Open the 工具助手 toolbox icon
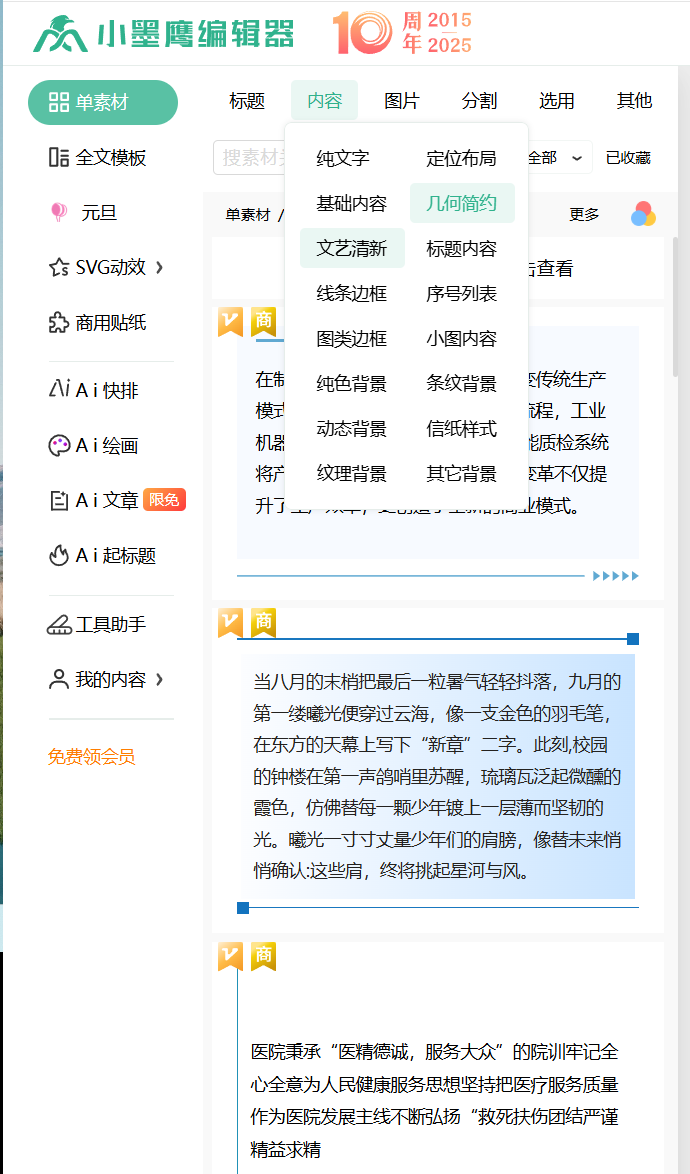The width and height of the screenshot is (690, 1174). pos(59,625)
